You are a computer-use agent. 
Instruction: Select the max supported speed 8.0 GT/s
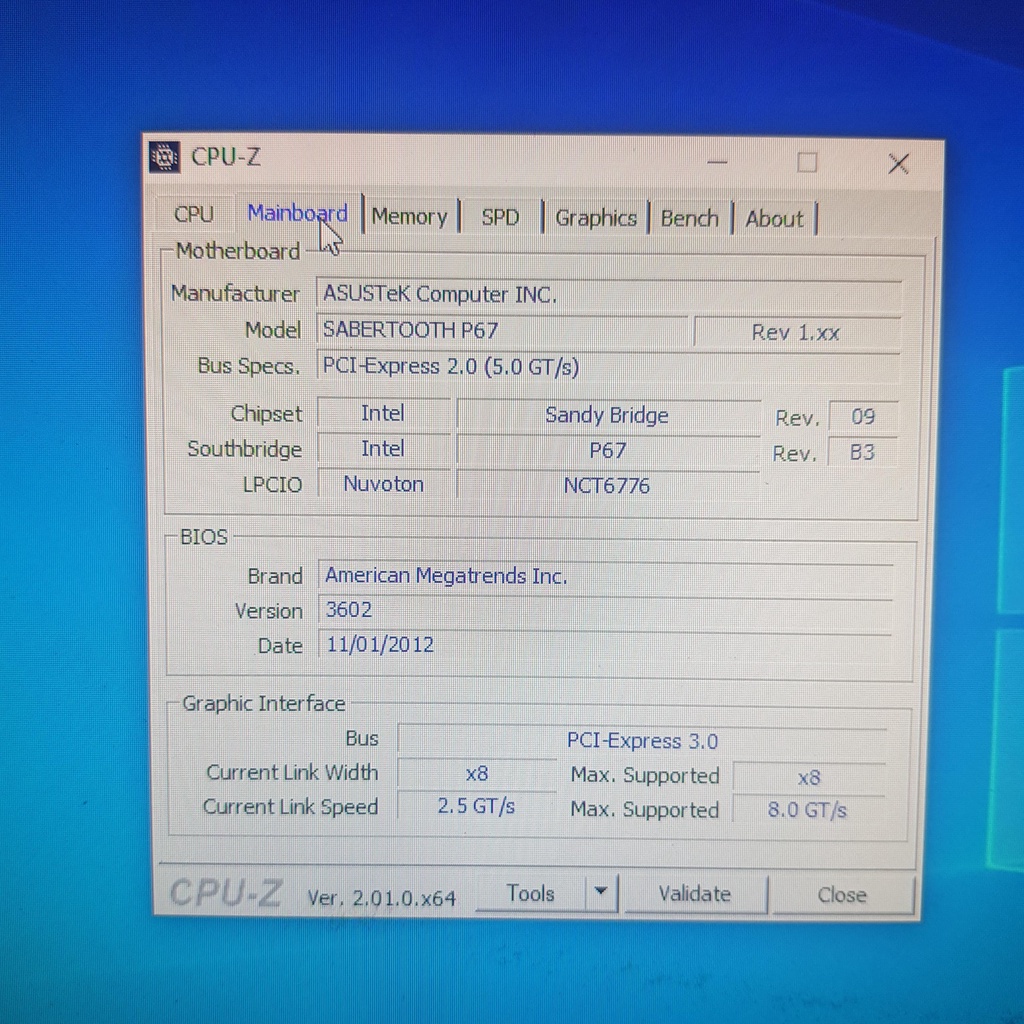pos(808,810)
